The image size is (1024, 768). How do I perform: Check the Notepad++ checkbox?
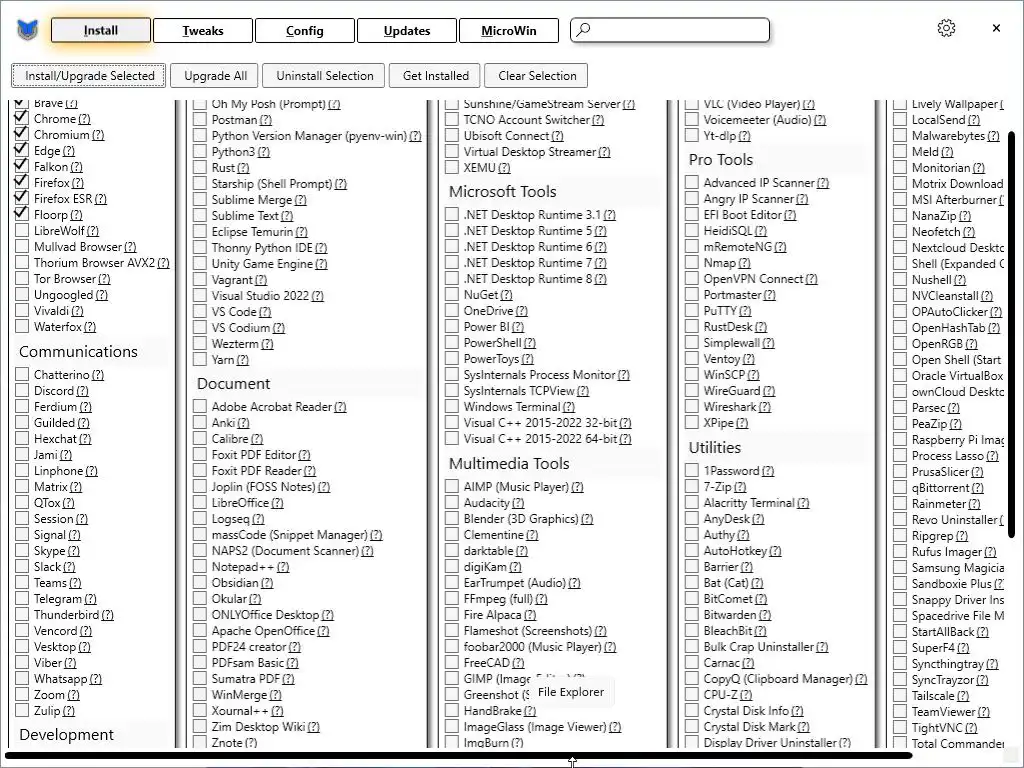(x=200, y=567)
